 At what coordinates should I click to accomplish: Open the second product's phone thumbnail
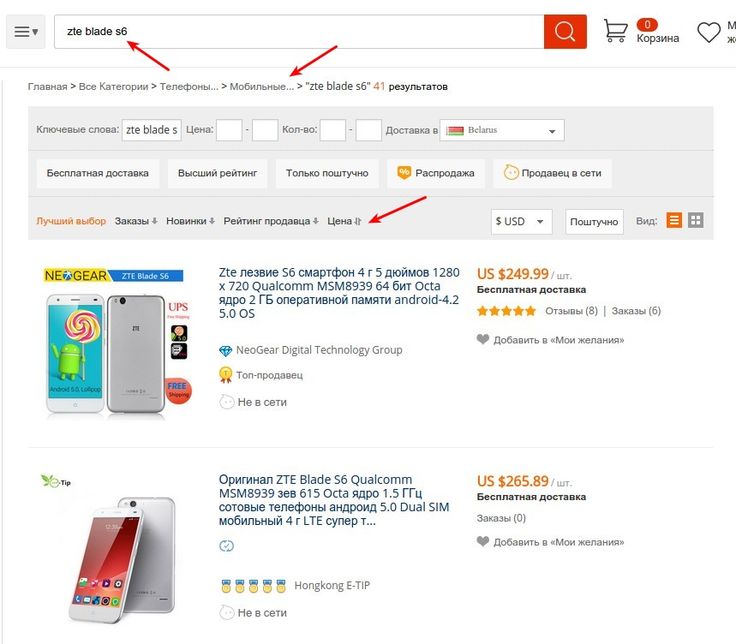tap(123, 559)
